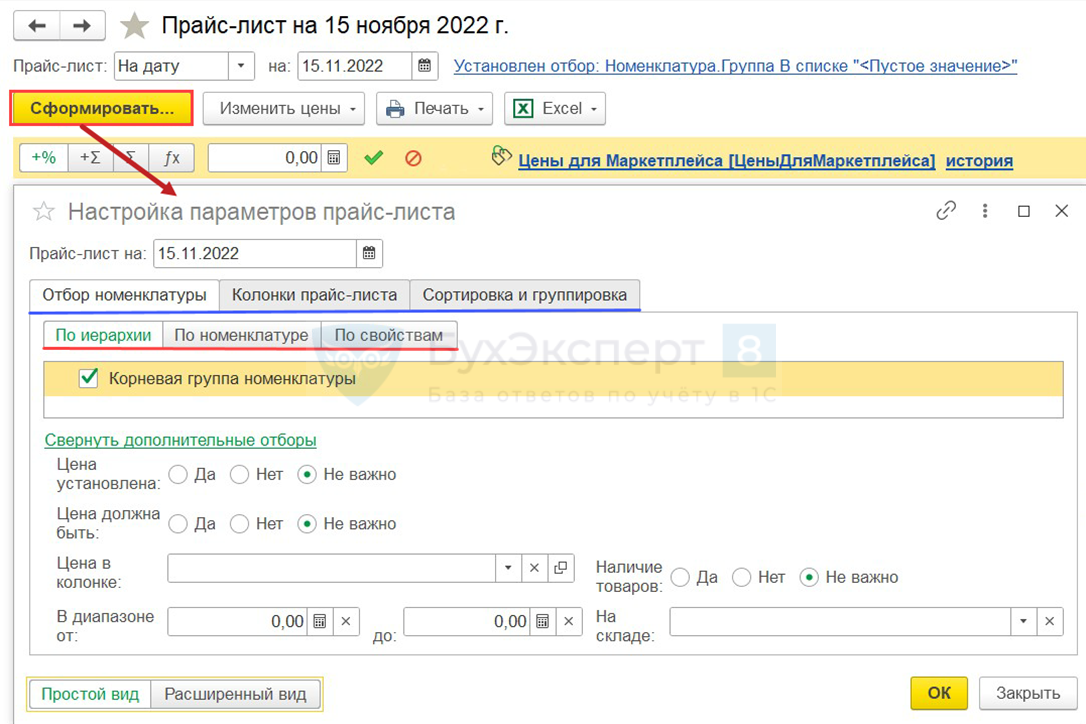Switch to 'Колонки прайс-листа' tab
The width and height of the screenshot is (1086, 724).
point(314,294)
